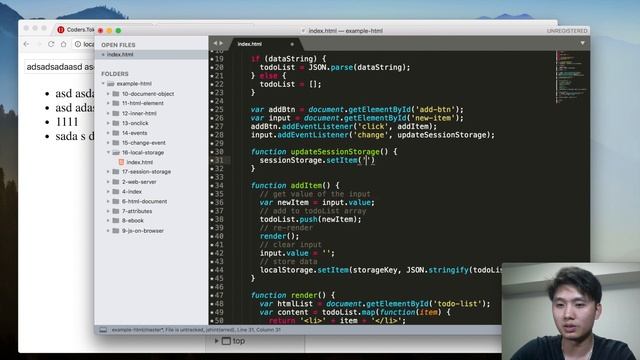Viewport: 640px width, 360px height.
Task: Select the 9-js-on-browser folder
Action: [142, 231]
